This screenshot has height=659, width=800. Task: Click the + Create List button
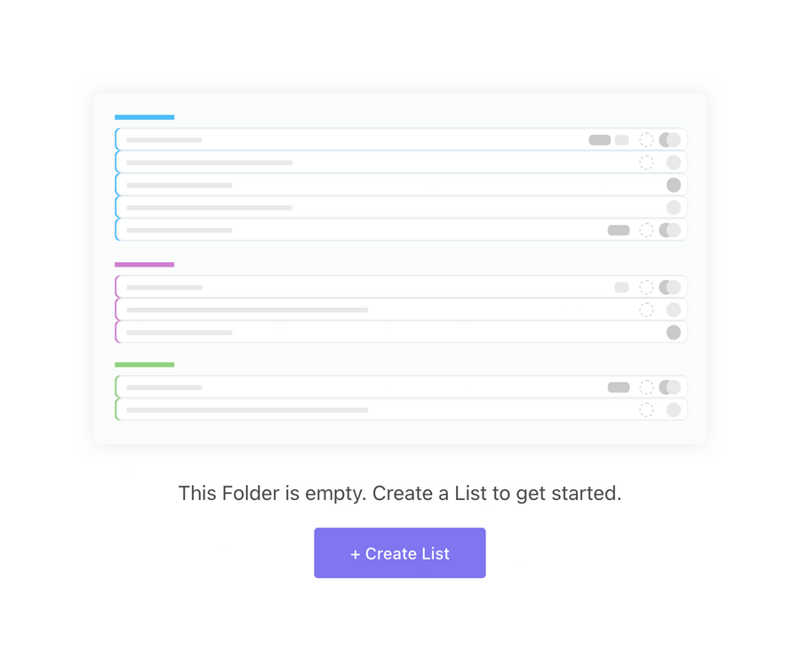(400, 552)
